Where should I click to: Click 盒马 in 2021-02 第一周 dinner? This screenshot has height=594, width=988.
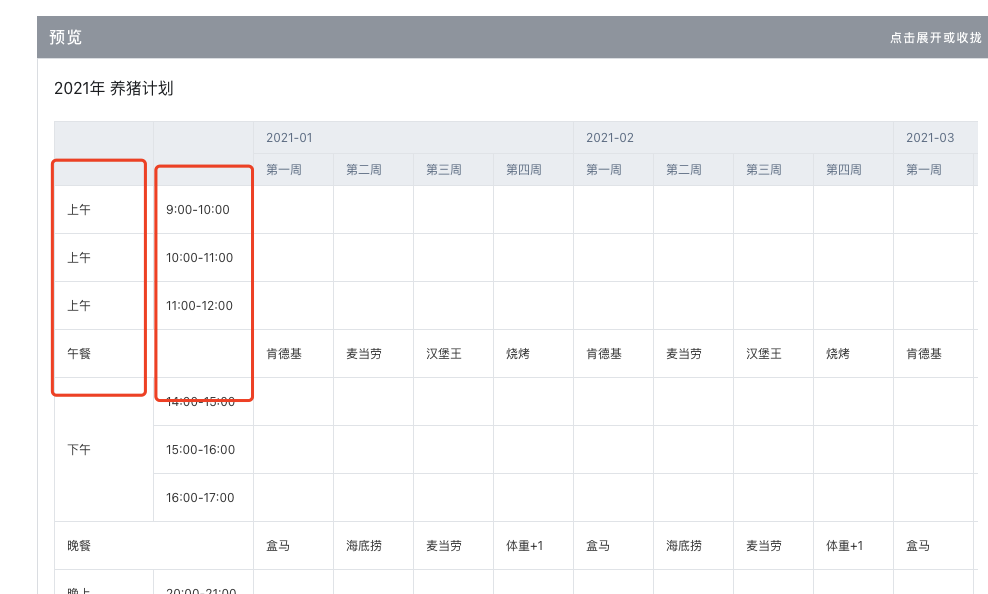(x=598, y=545)
